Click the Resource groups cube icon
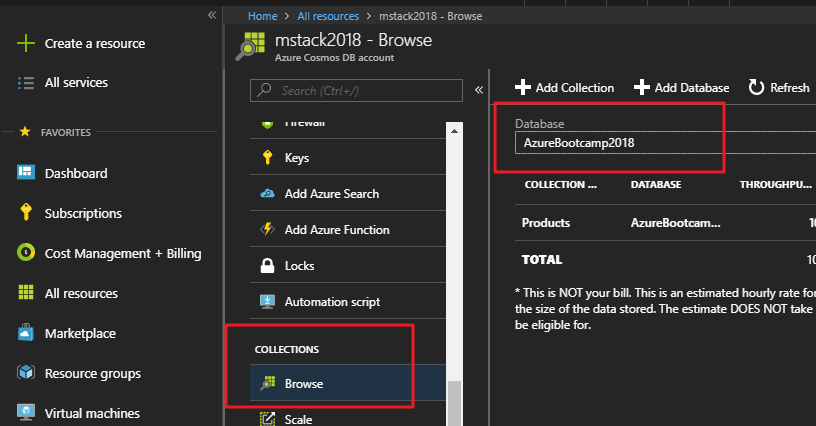 26,372
